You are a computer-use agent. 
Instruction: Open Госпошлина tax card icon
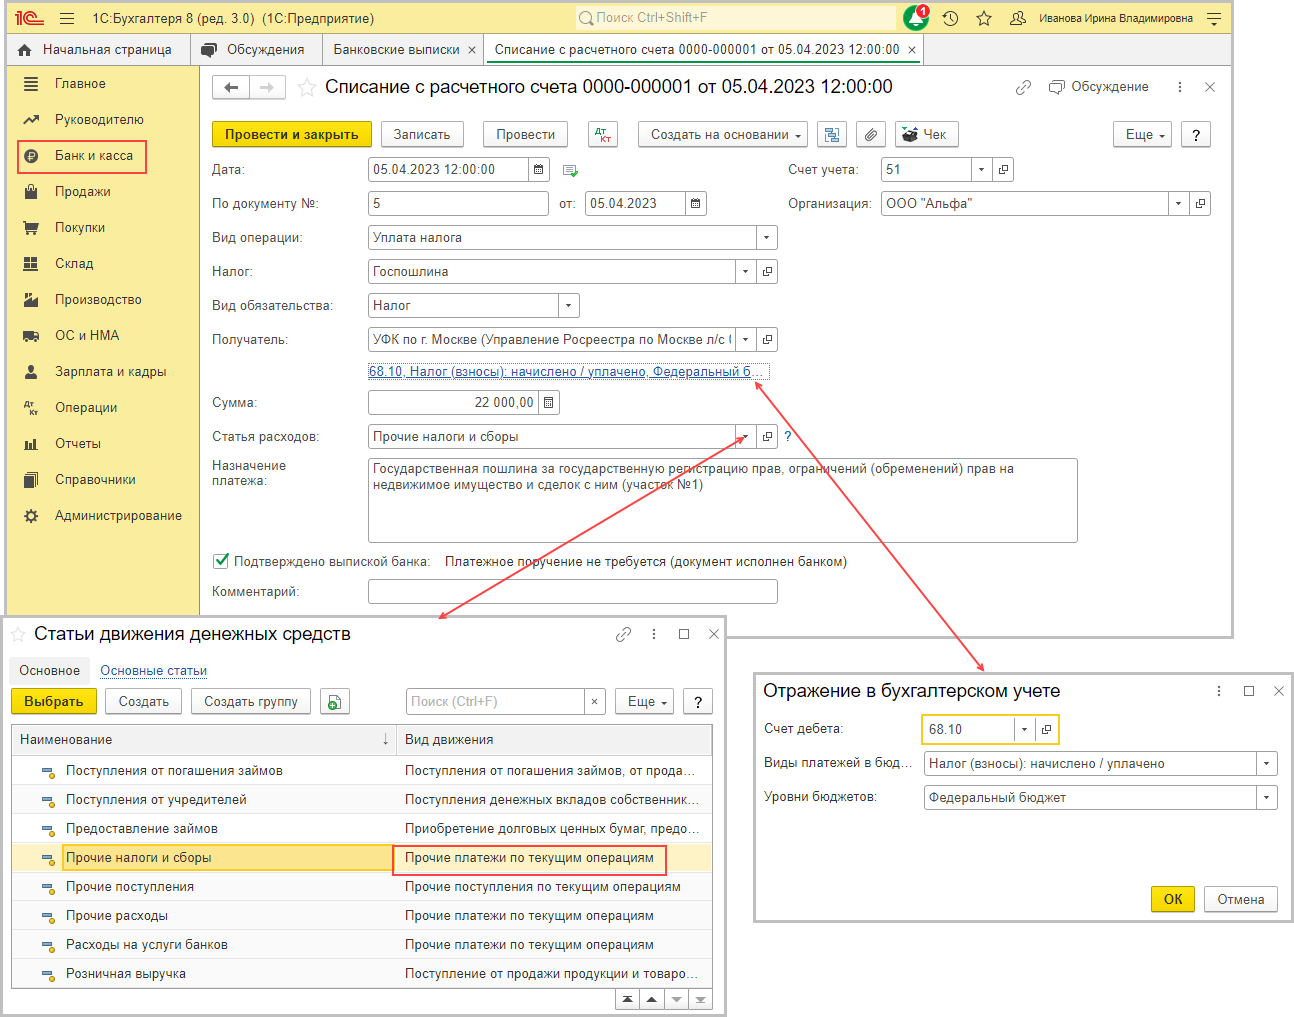point(767,272)
